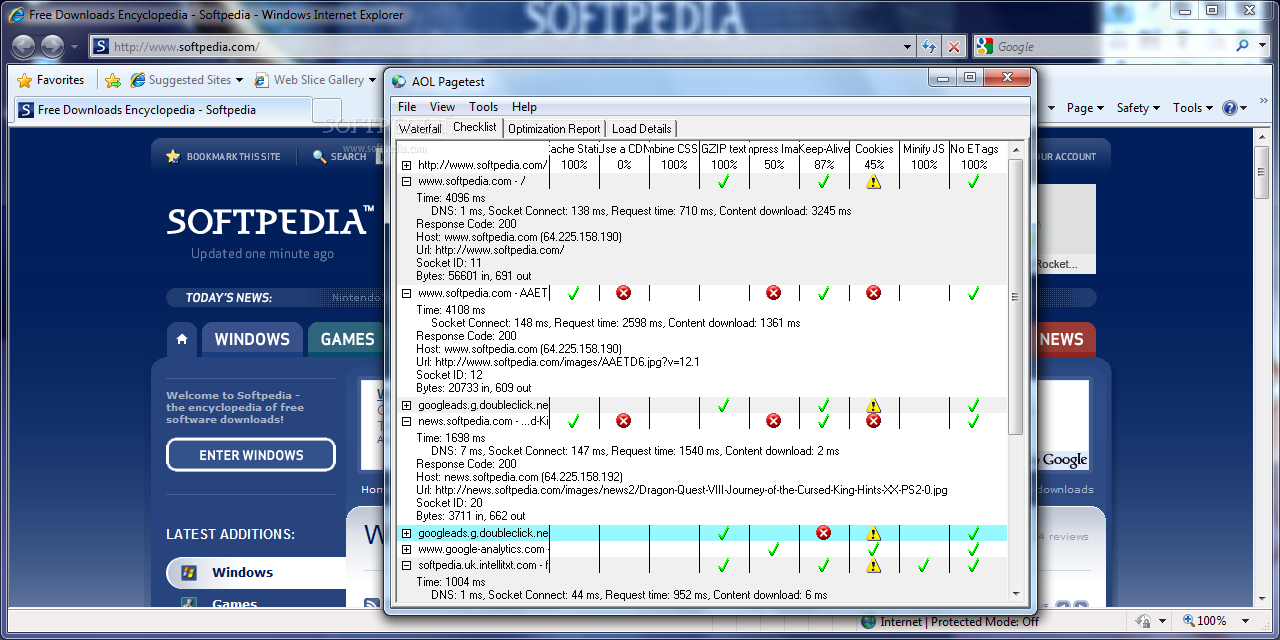Screen dimensions: 1280x640
Task: Click the Minify JS checkmark in the softpedia.uk.intellitxt.com row
Action: click(924, 565)
